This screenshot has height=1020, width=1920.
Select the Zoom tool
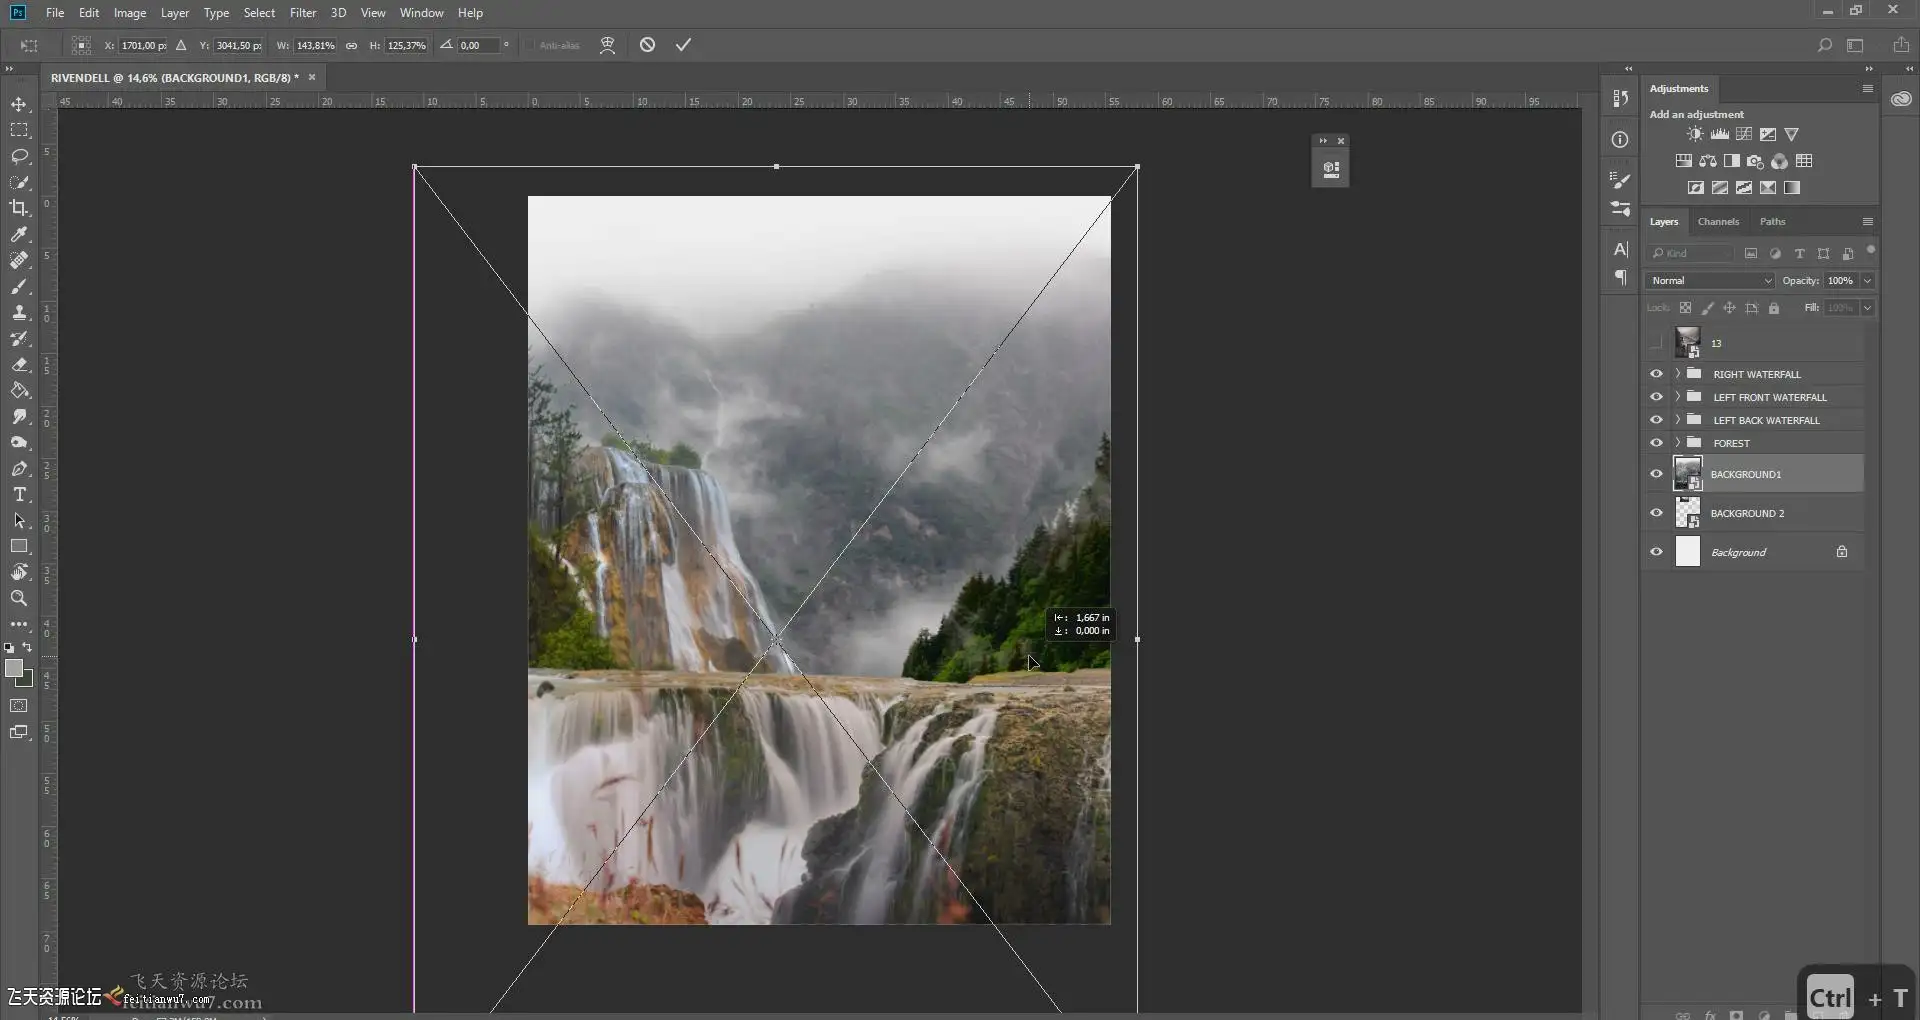point(19,598)
